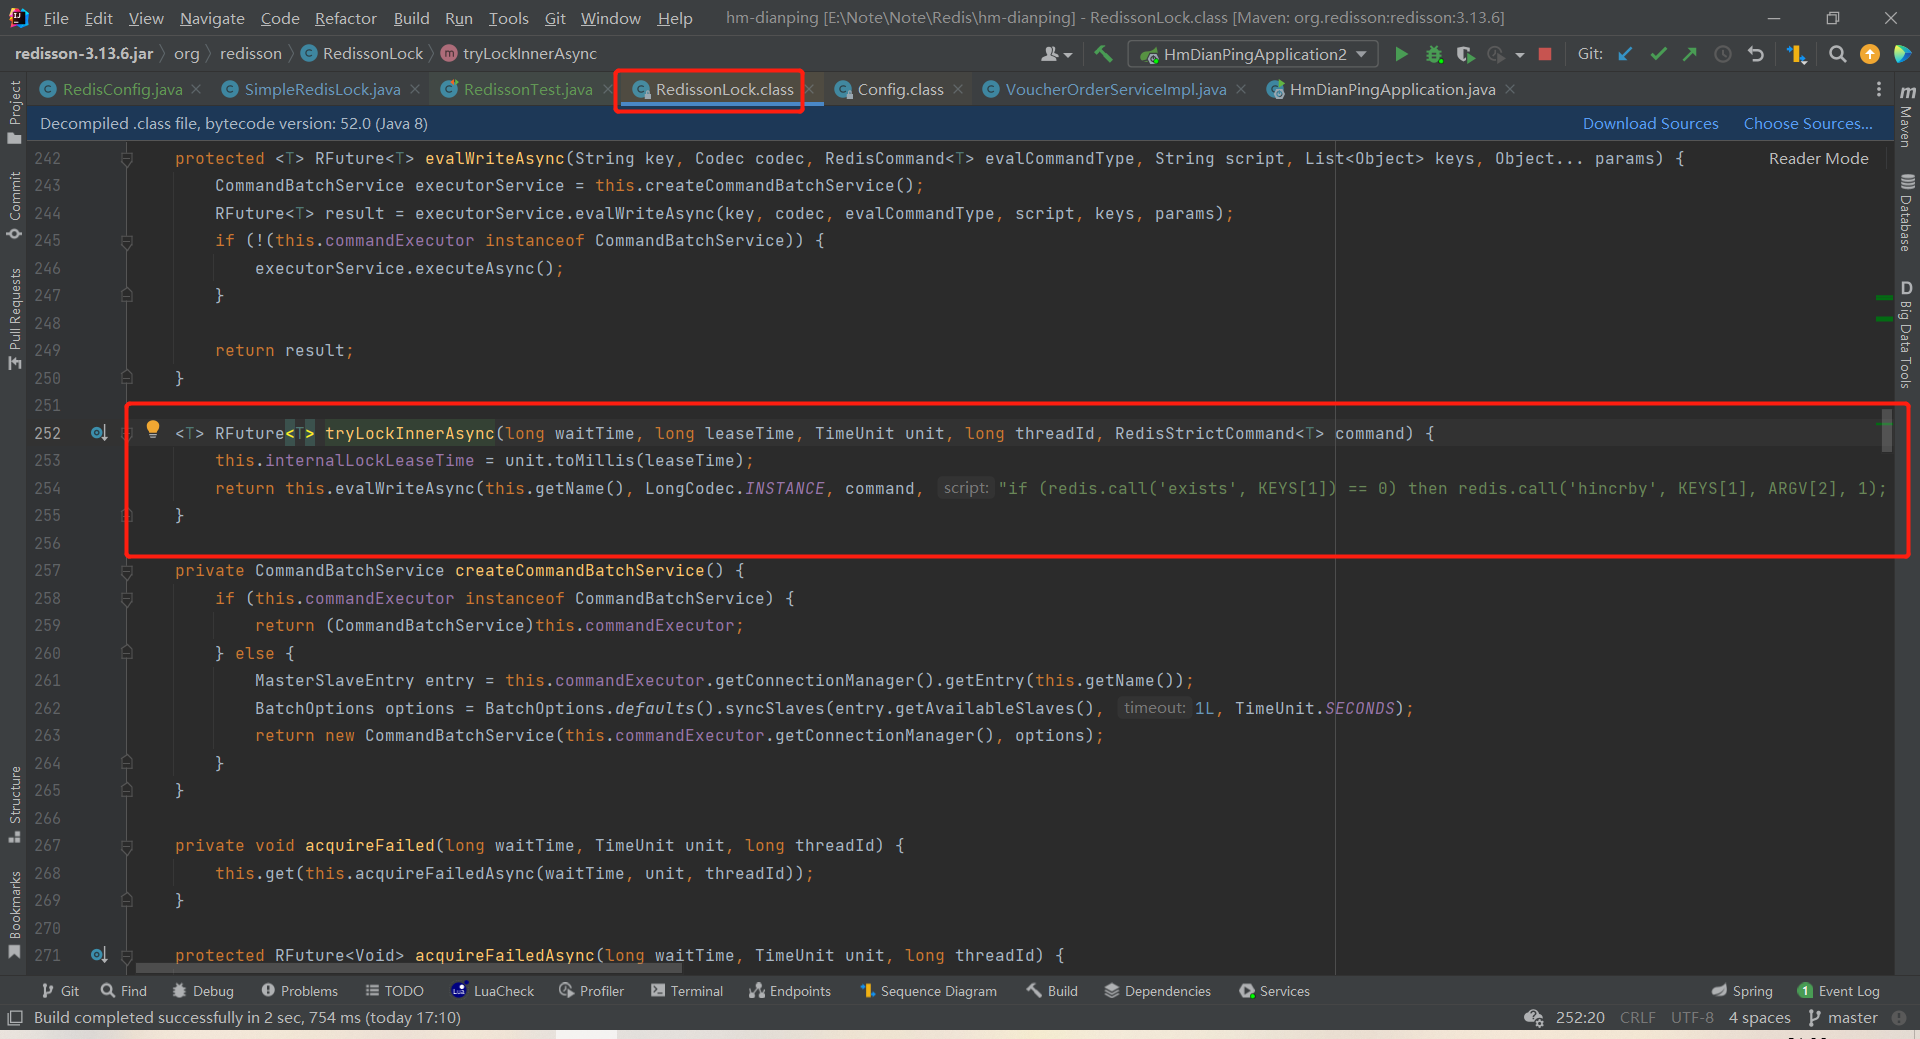Screen dimensions: 1920x1039
Task: Collapse the acquireFailed method fold at 267
Action: (127, 846)
